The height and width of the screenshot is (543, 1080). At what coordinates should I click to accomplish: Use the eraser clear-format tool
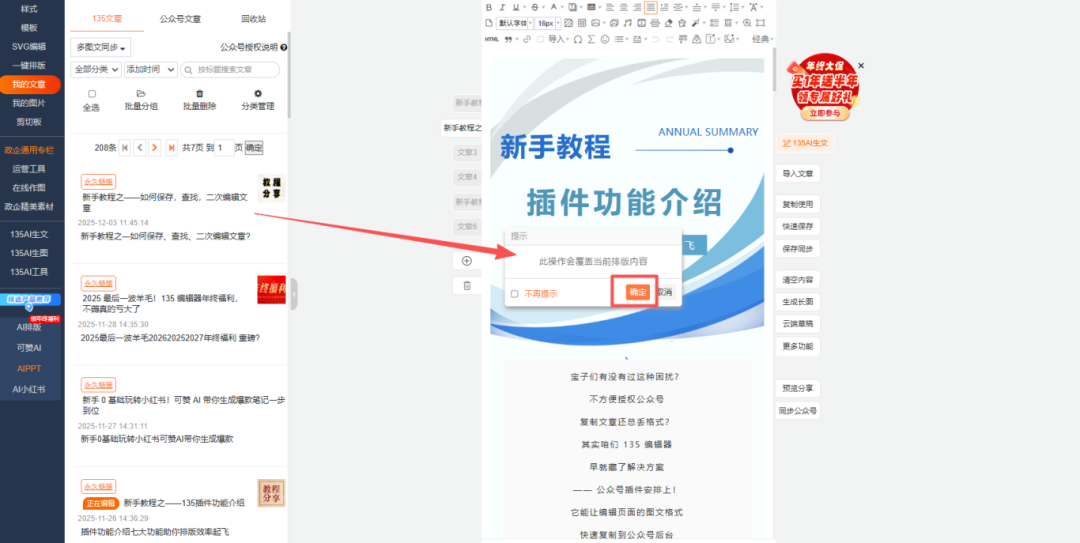669,23
